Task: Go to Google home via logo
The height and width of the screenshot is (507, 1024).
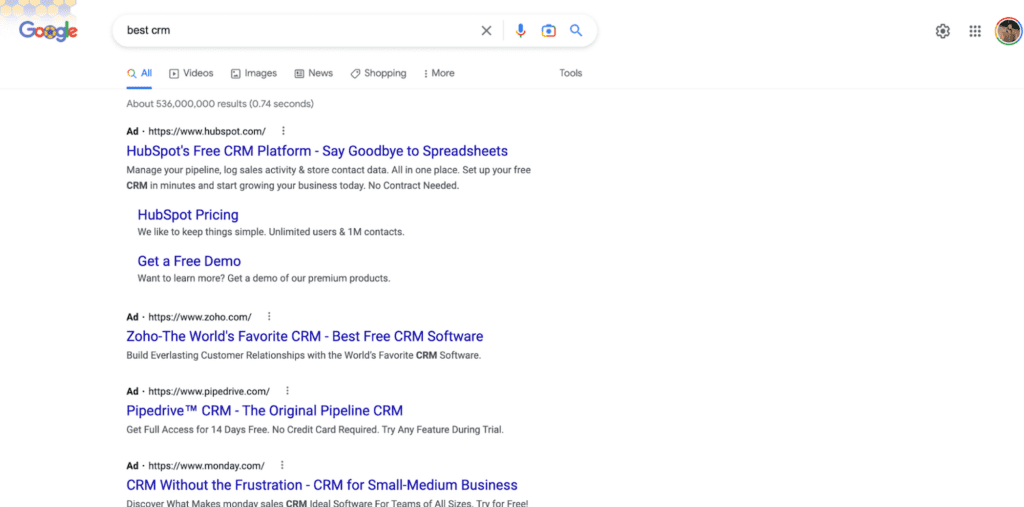Action: [48, 31]
